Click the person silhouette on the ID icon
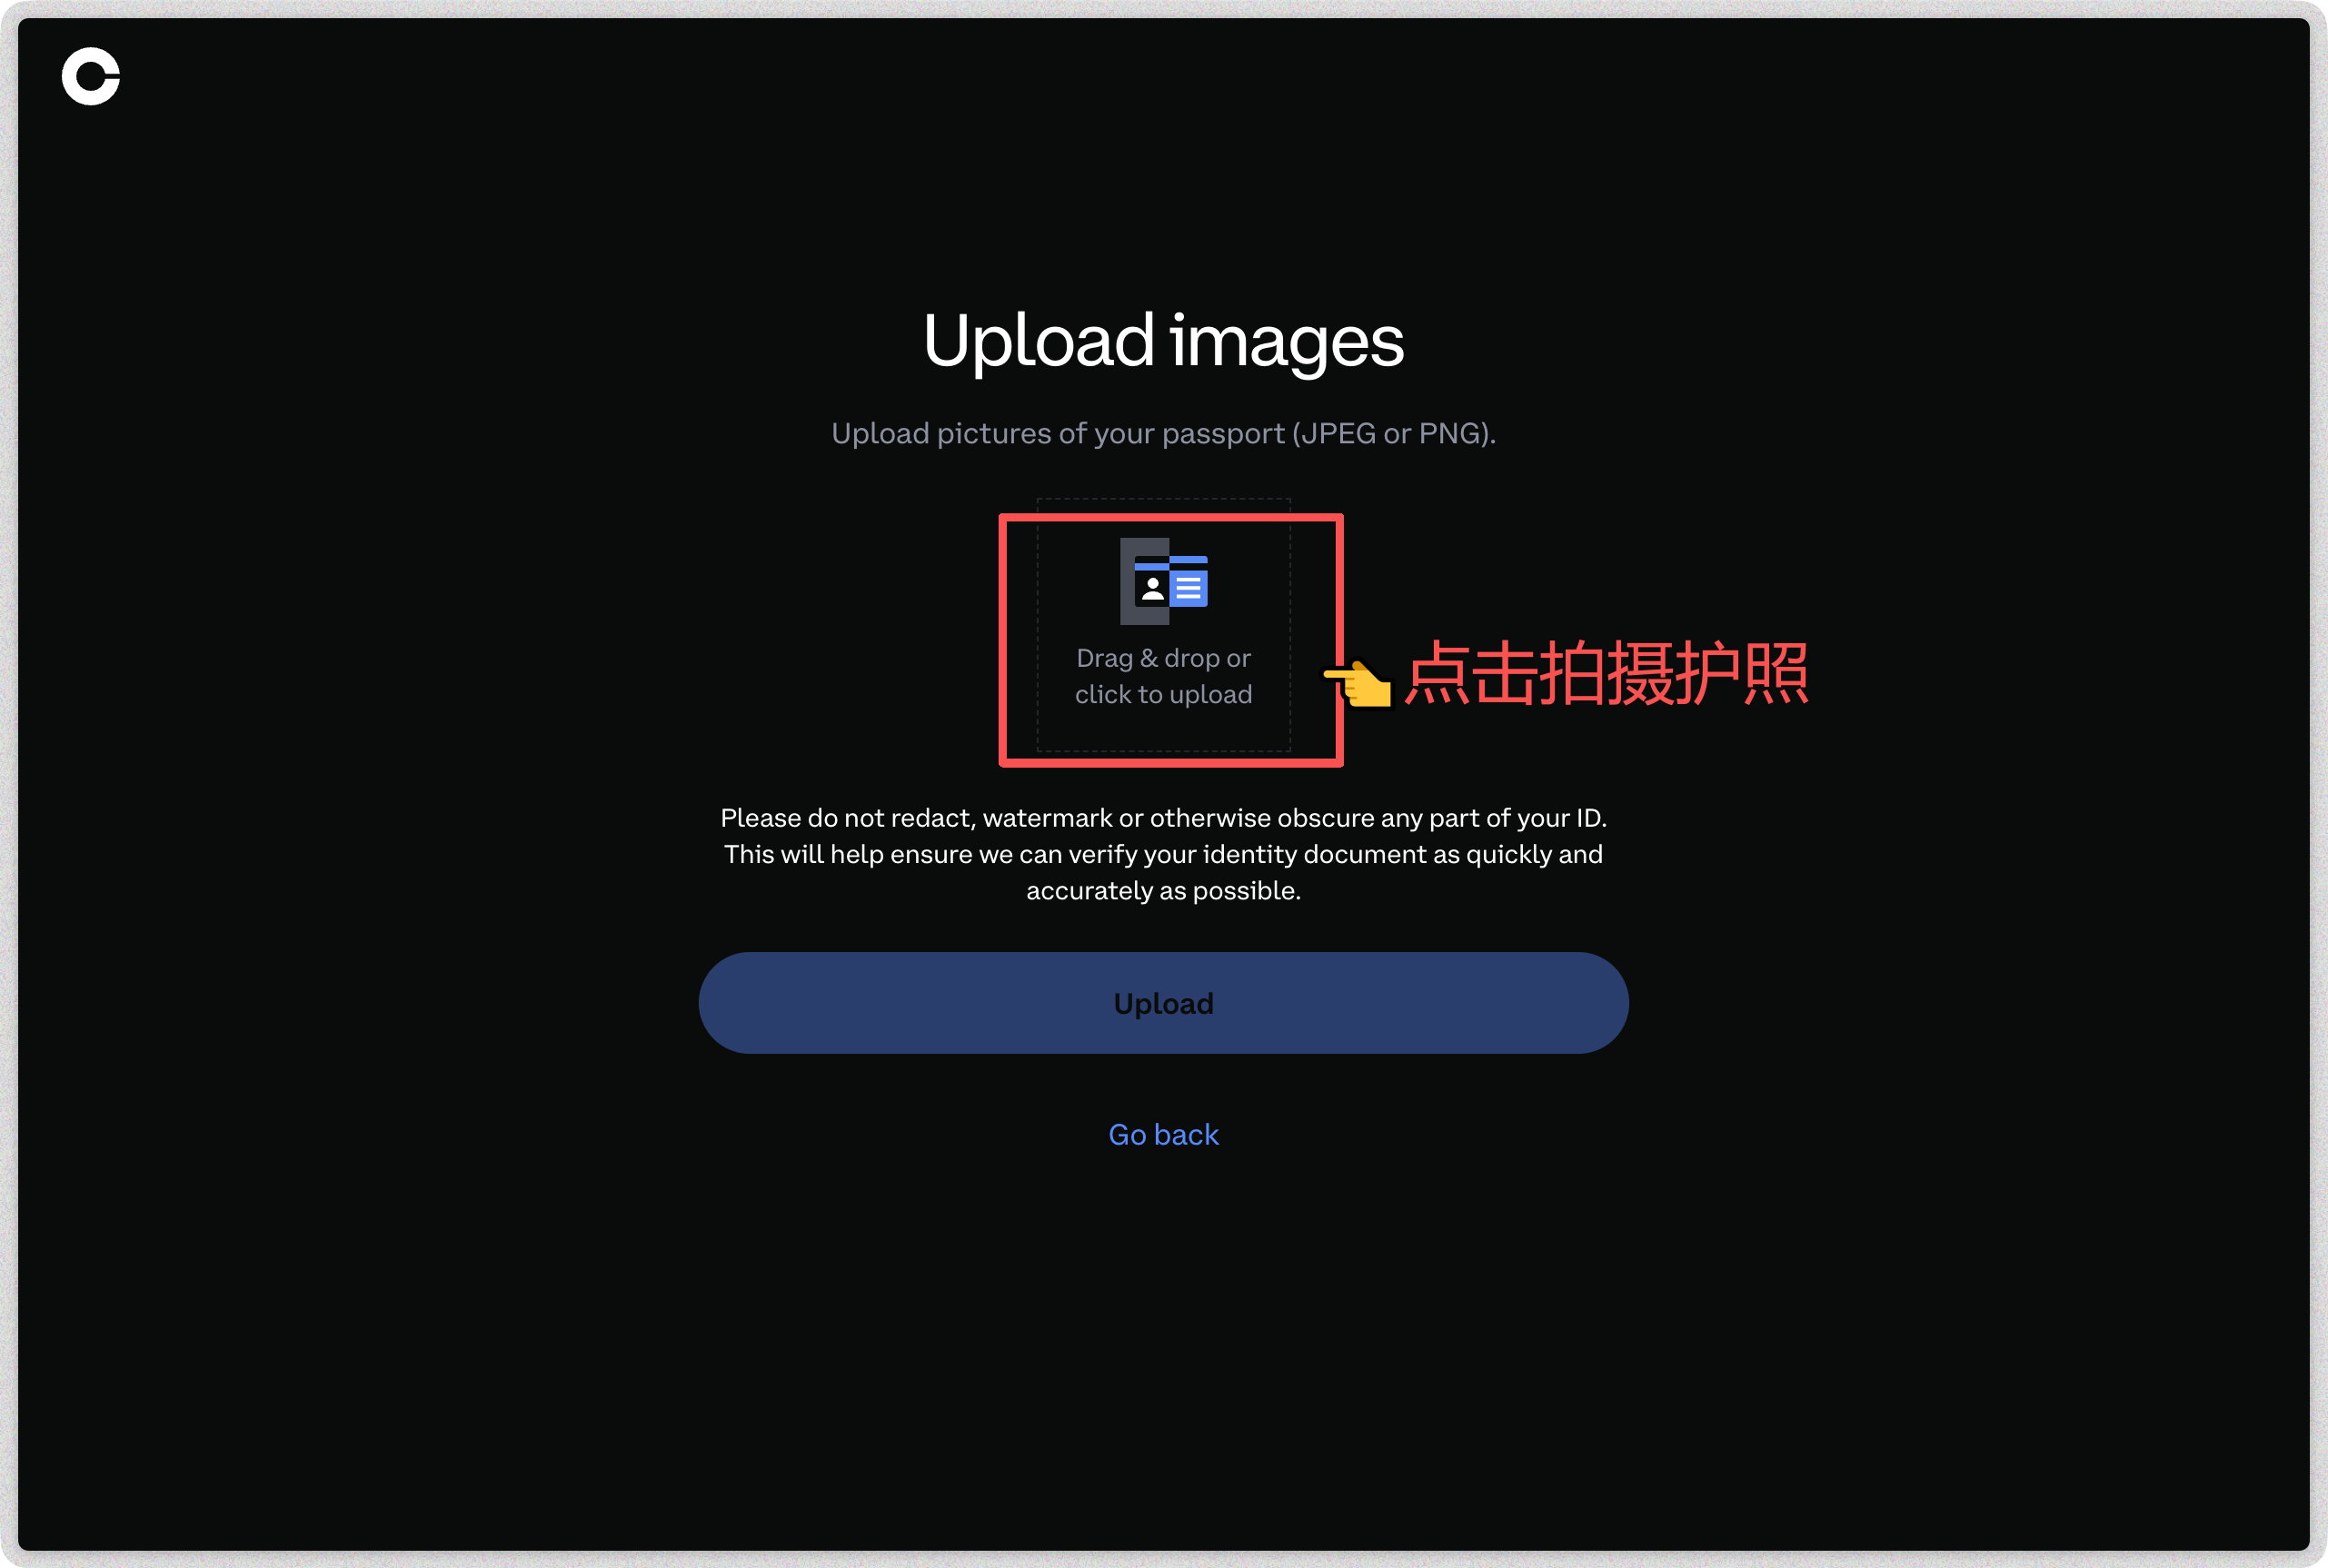 (x=1152, y=588)
